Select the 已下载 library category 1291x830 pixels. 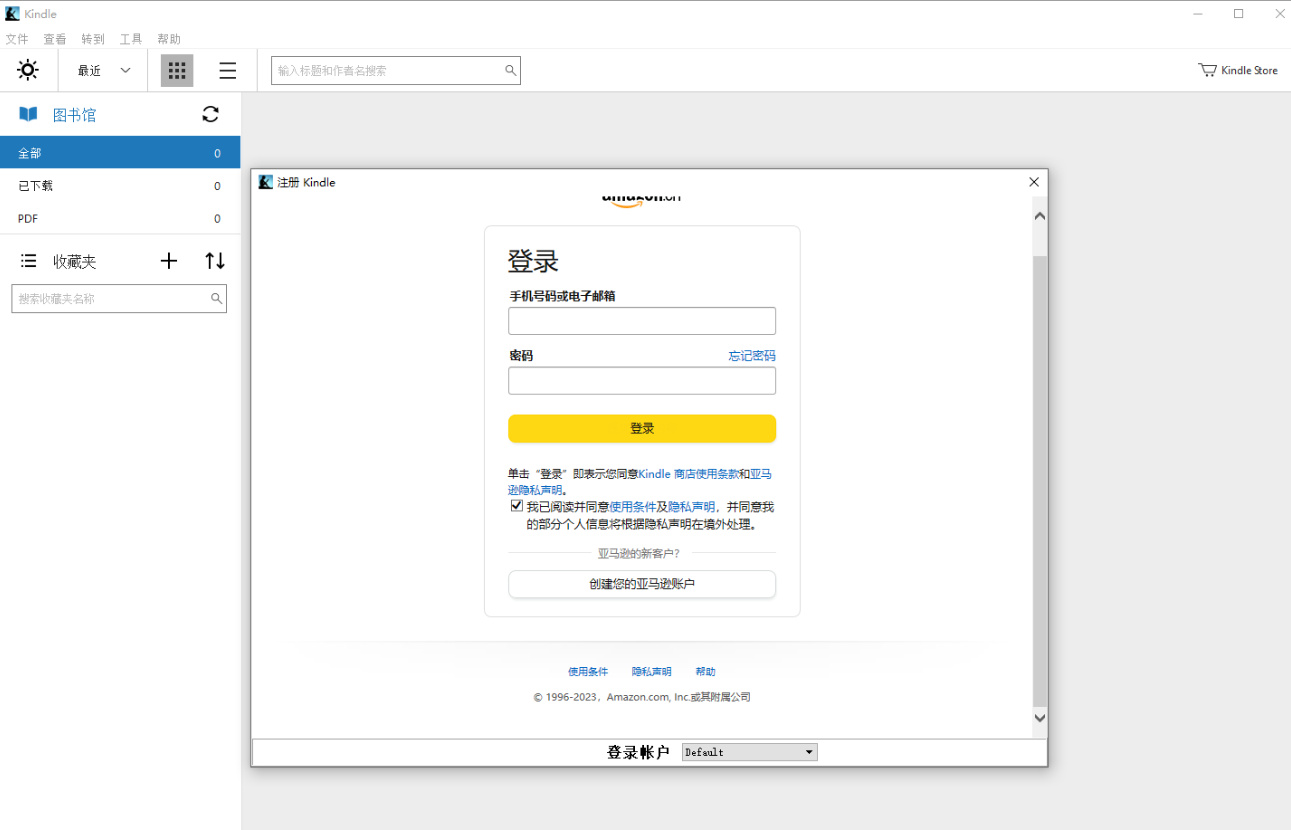pos(120,186)
